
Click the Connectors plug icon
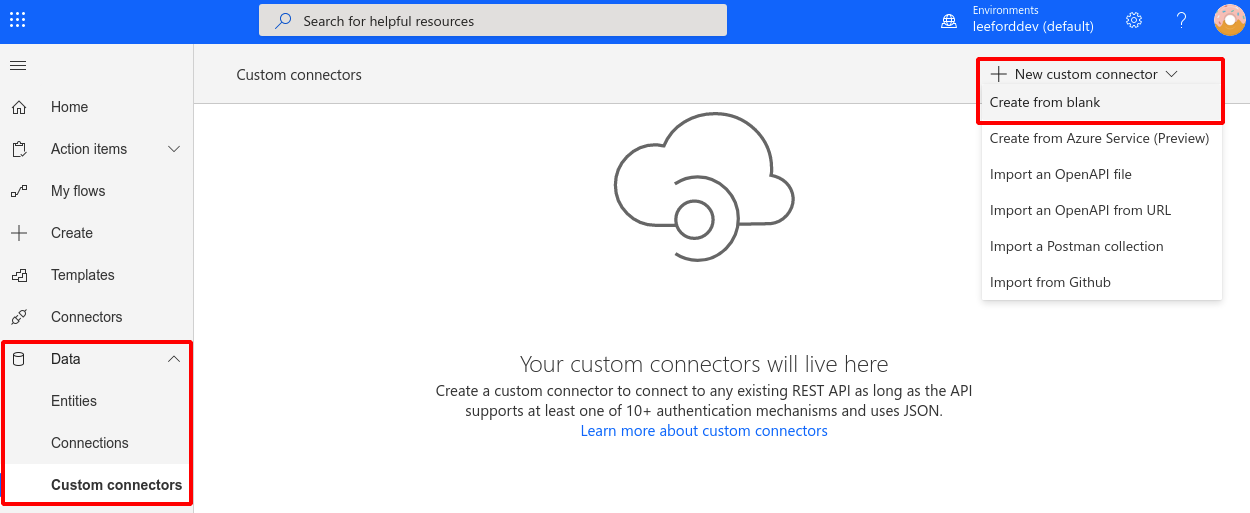point(19,317)
